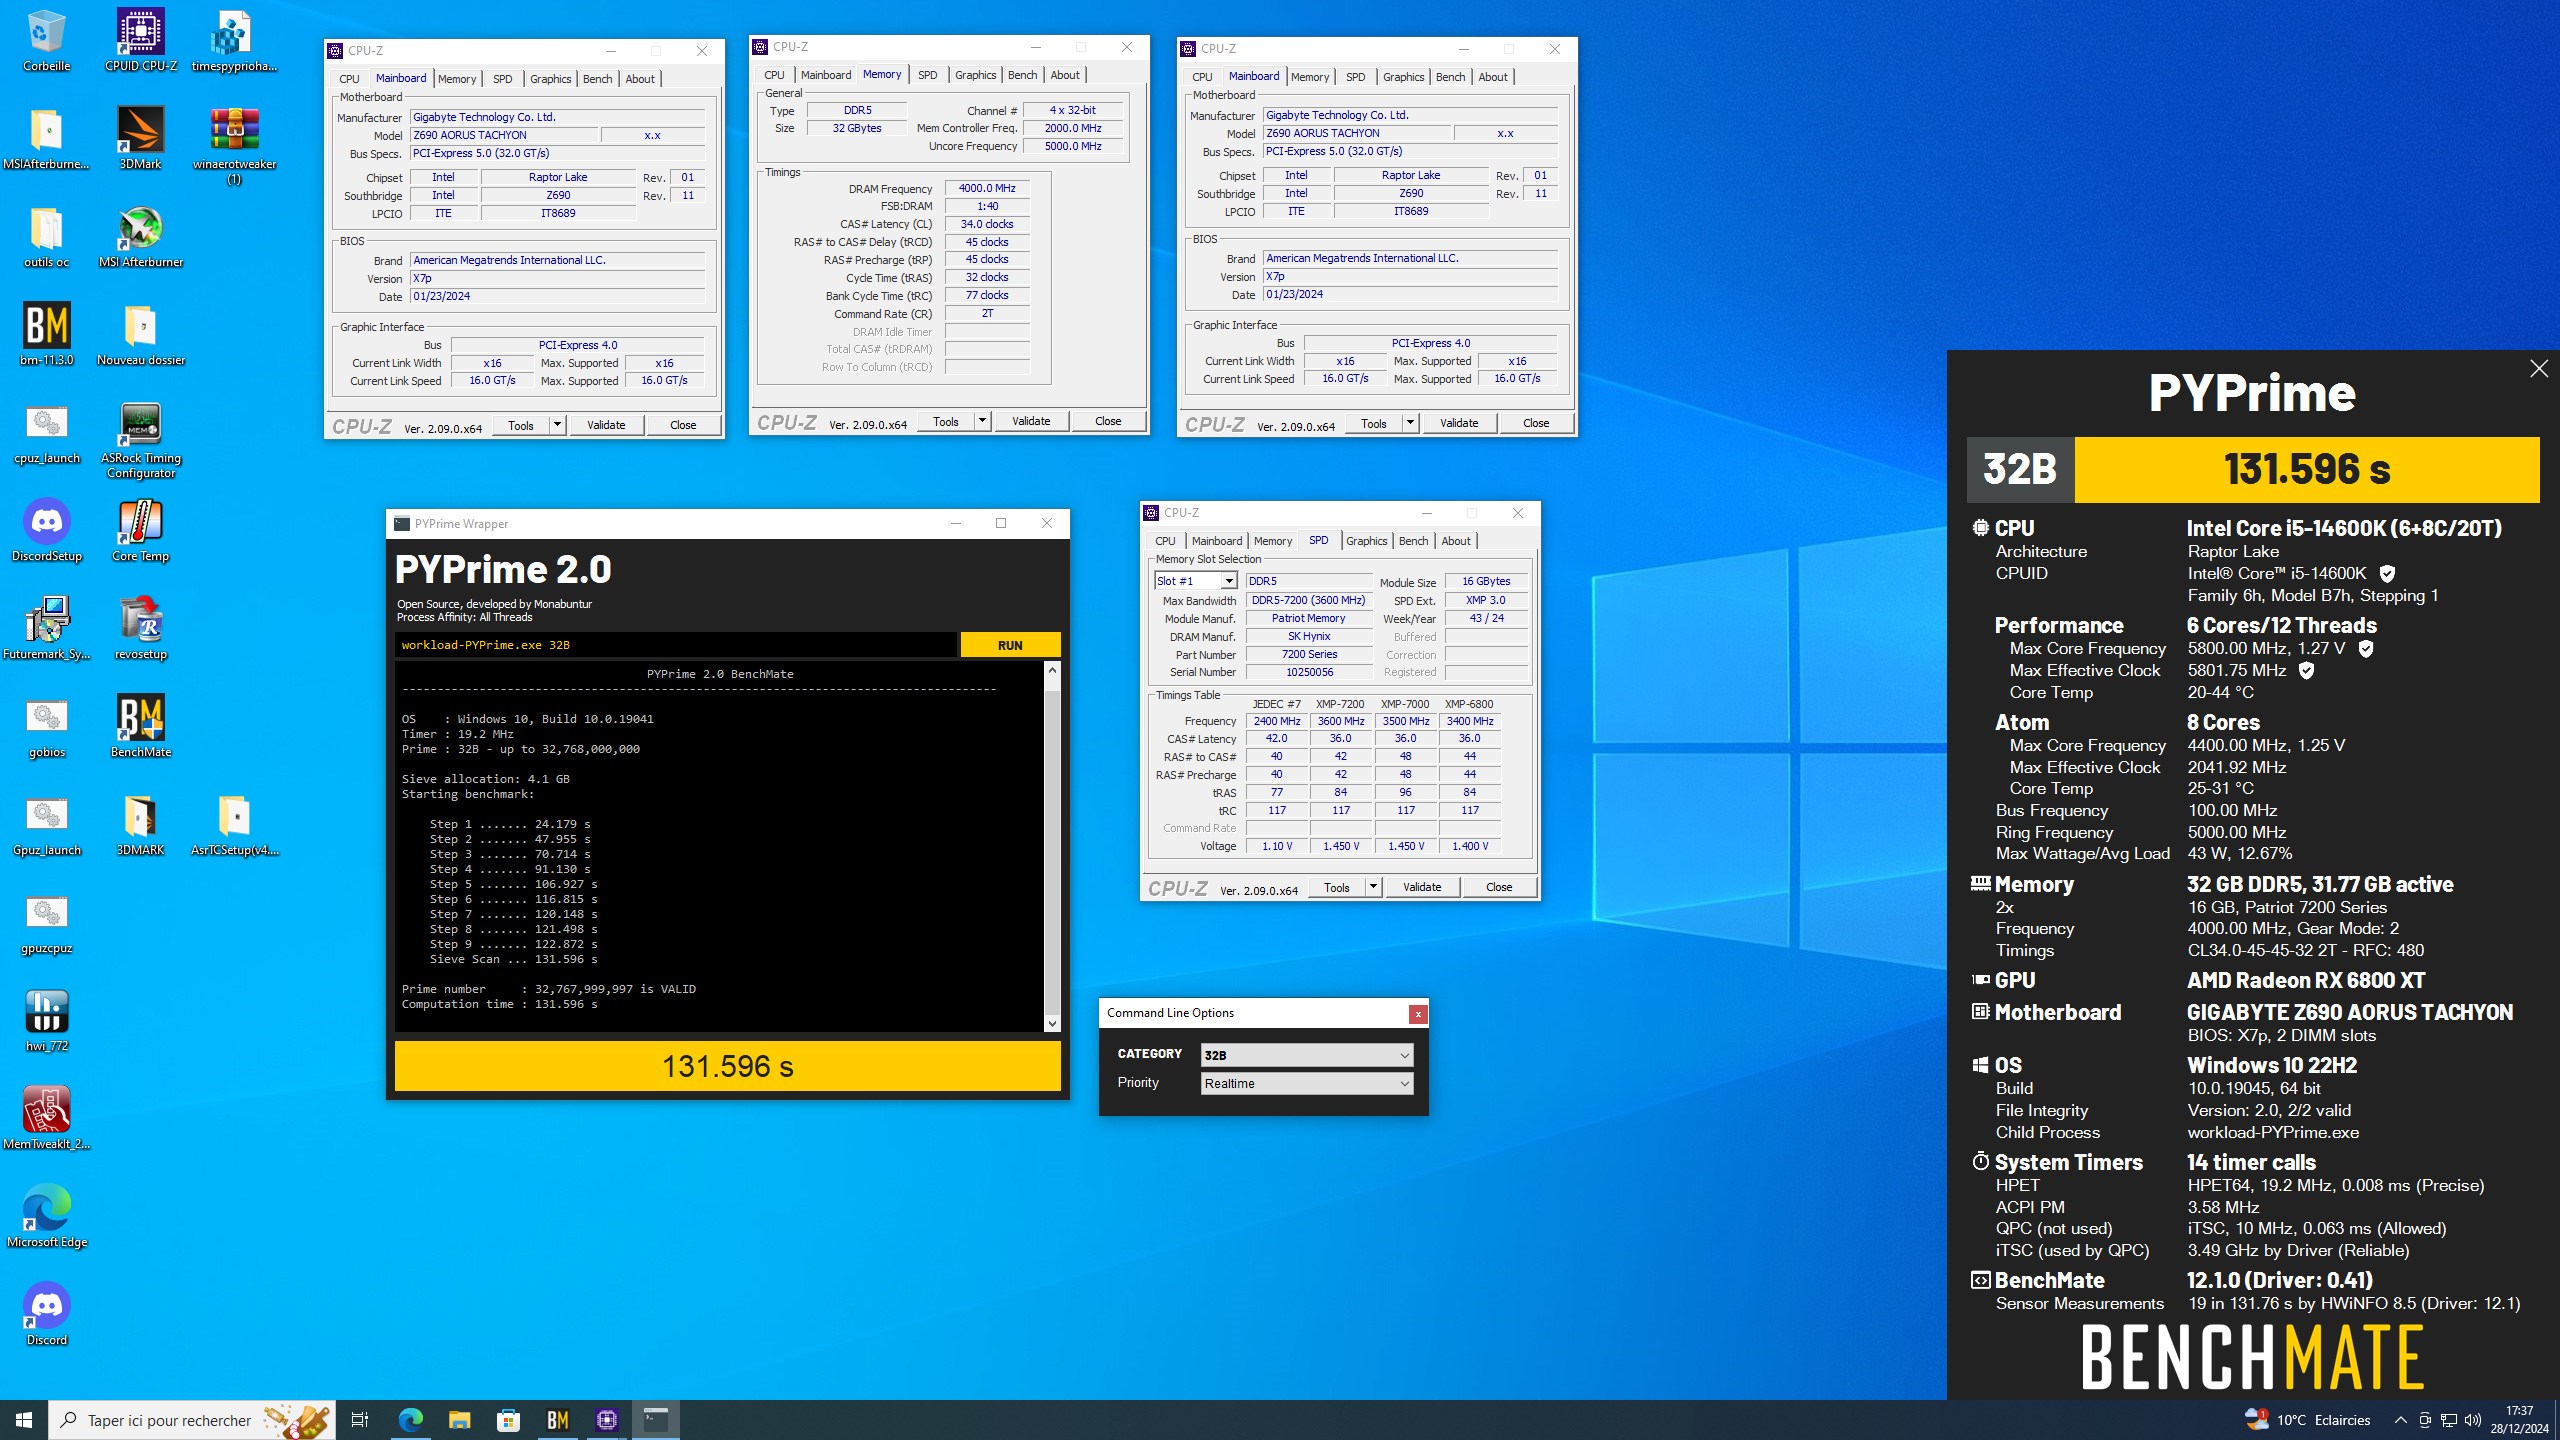2560x1440 pixels.
Task: Click the PYPrime output scrollbar down arrow
Action: click(1052, 1023)
